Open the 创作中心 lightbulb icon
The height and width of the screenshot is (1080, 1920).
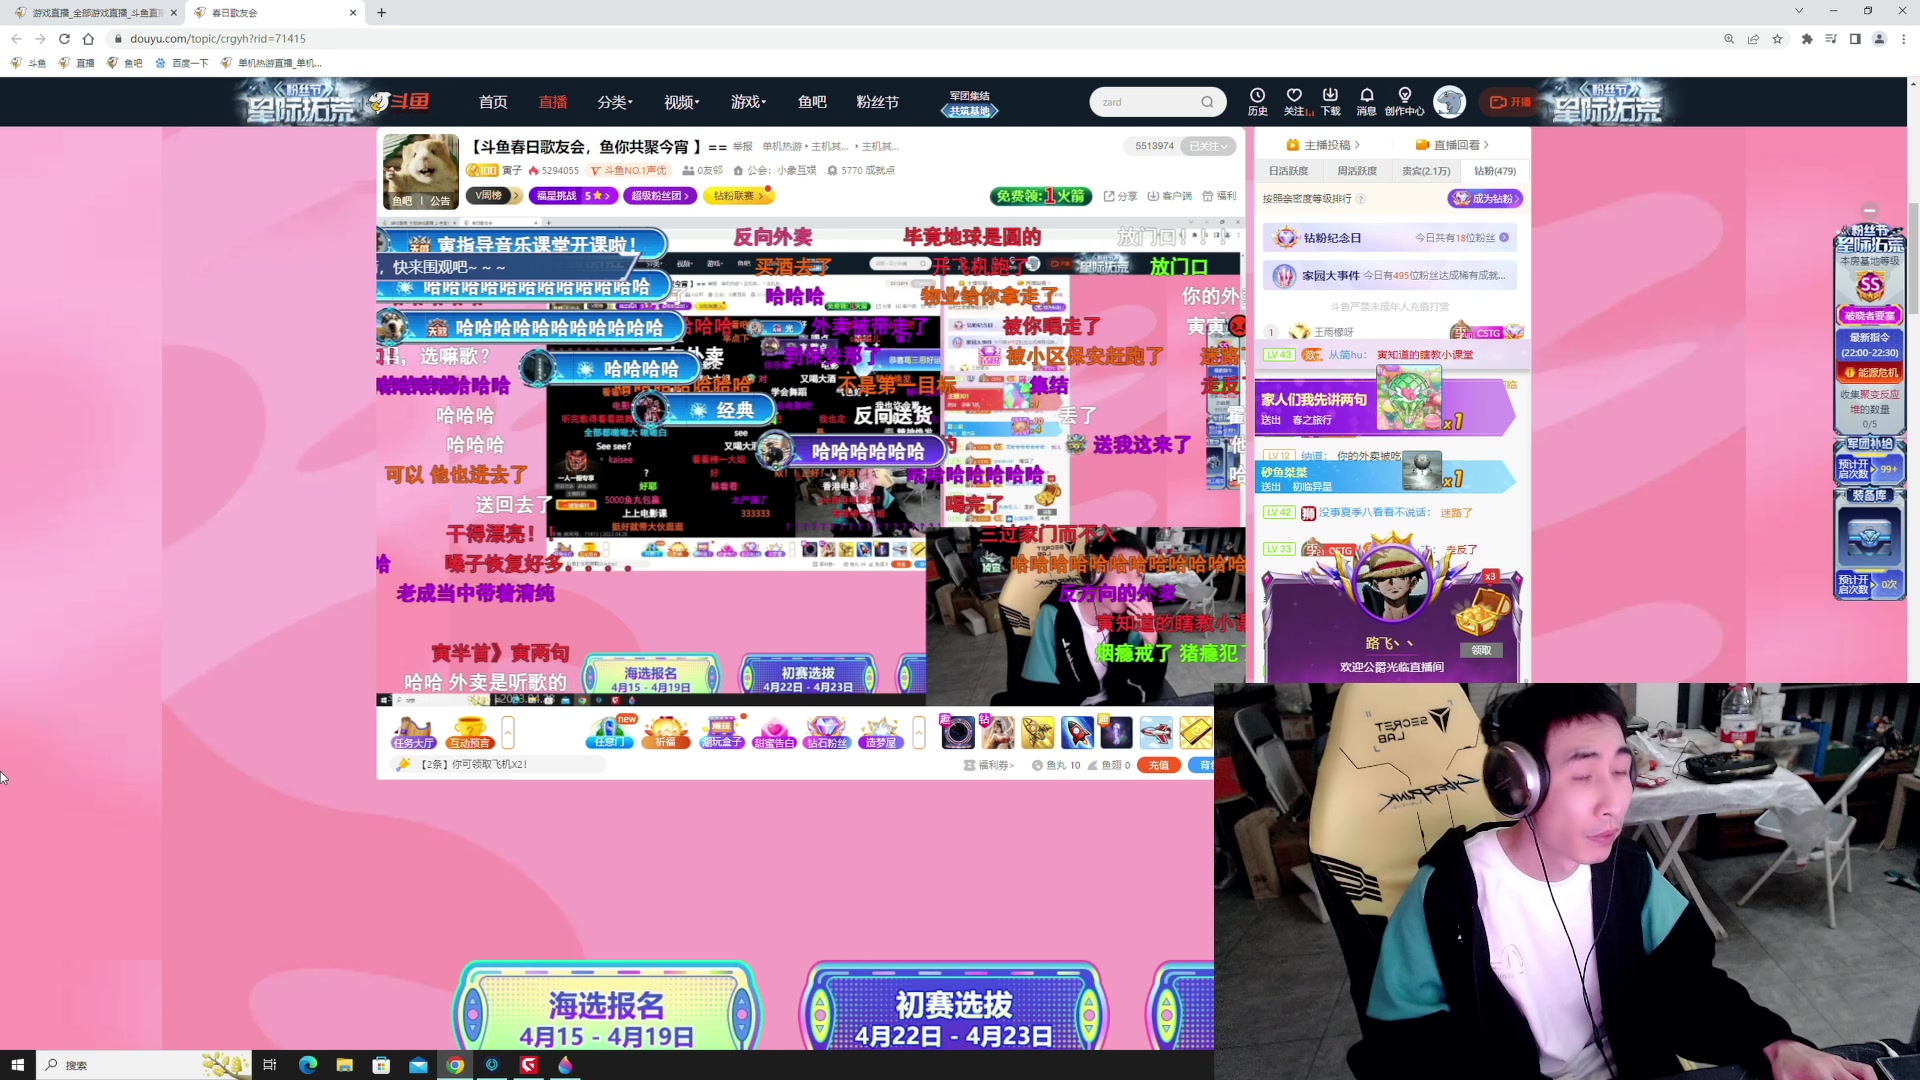(1404, 101)
